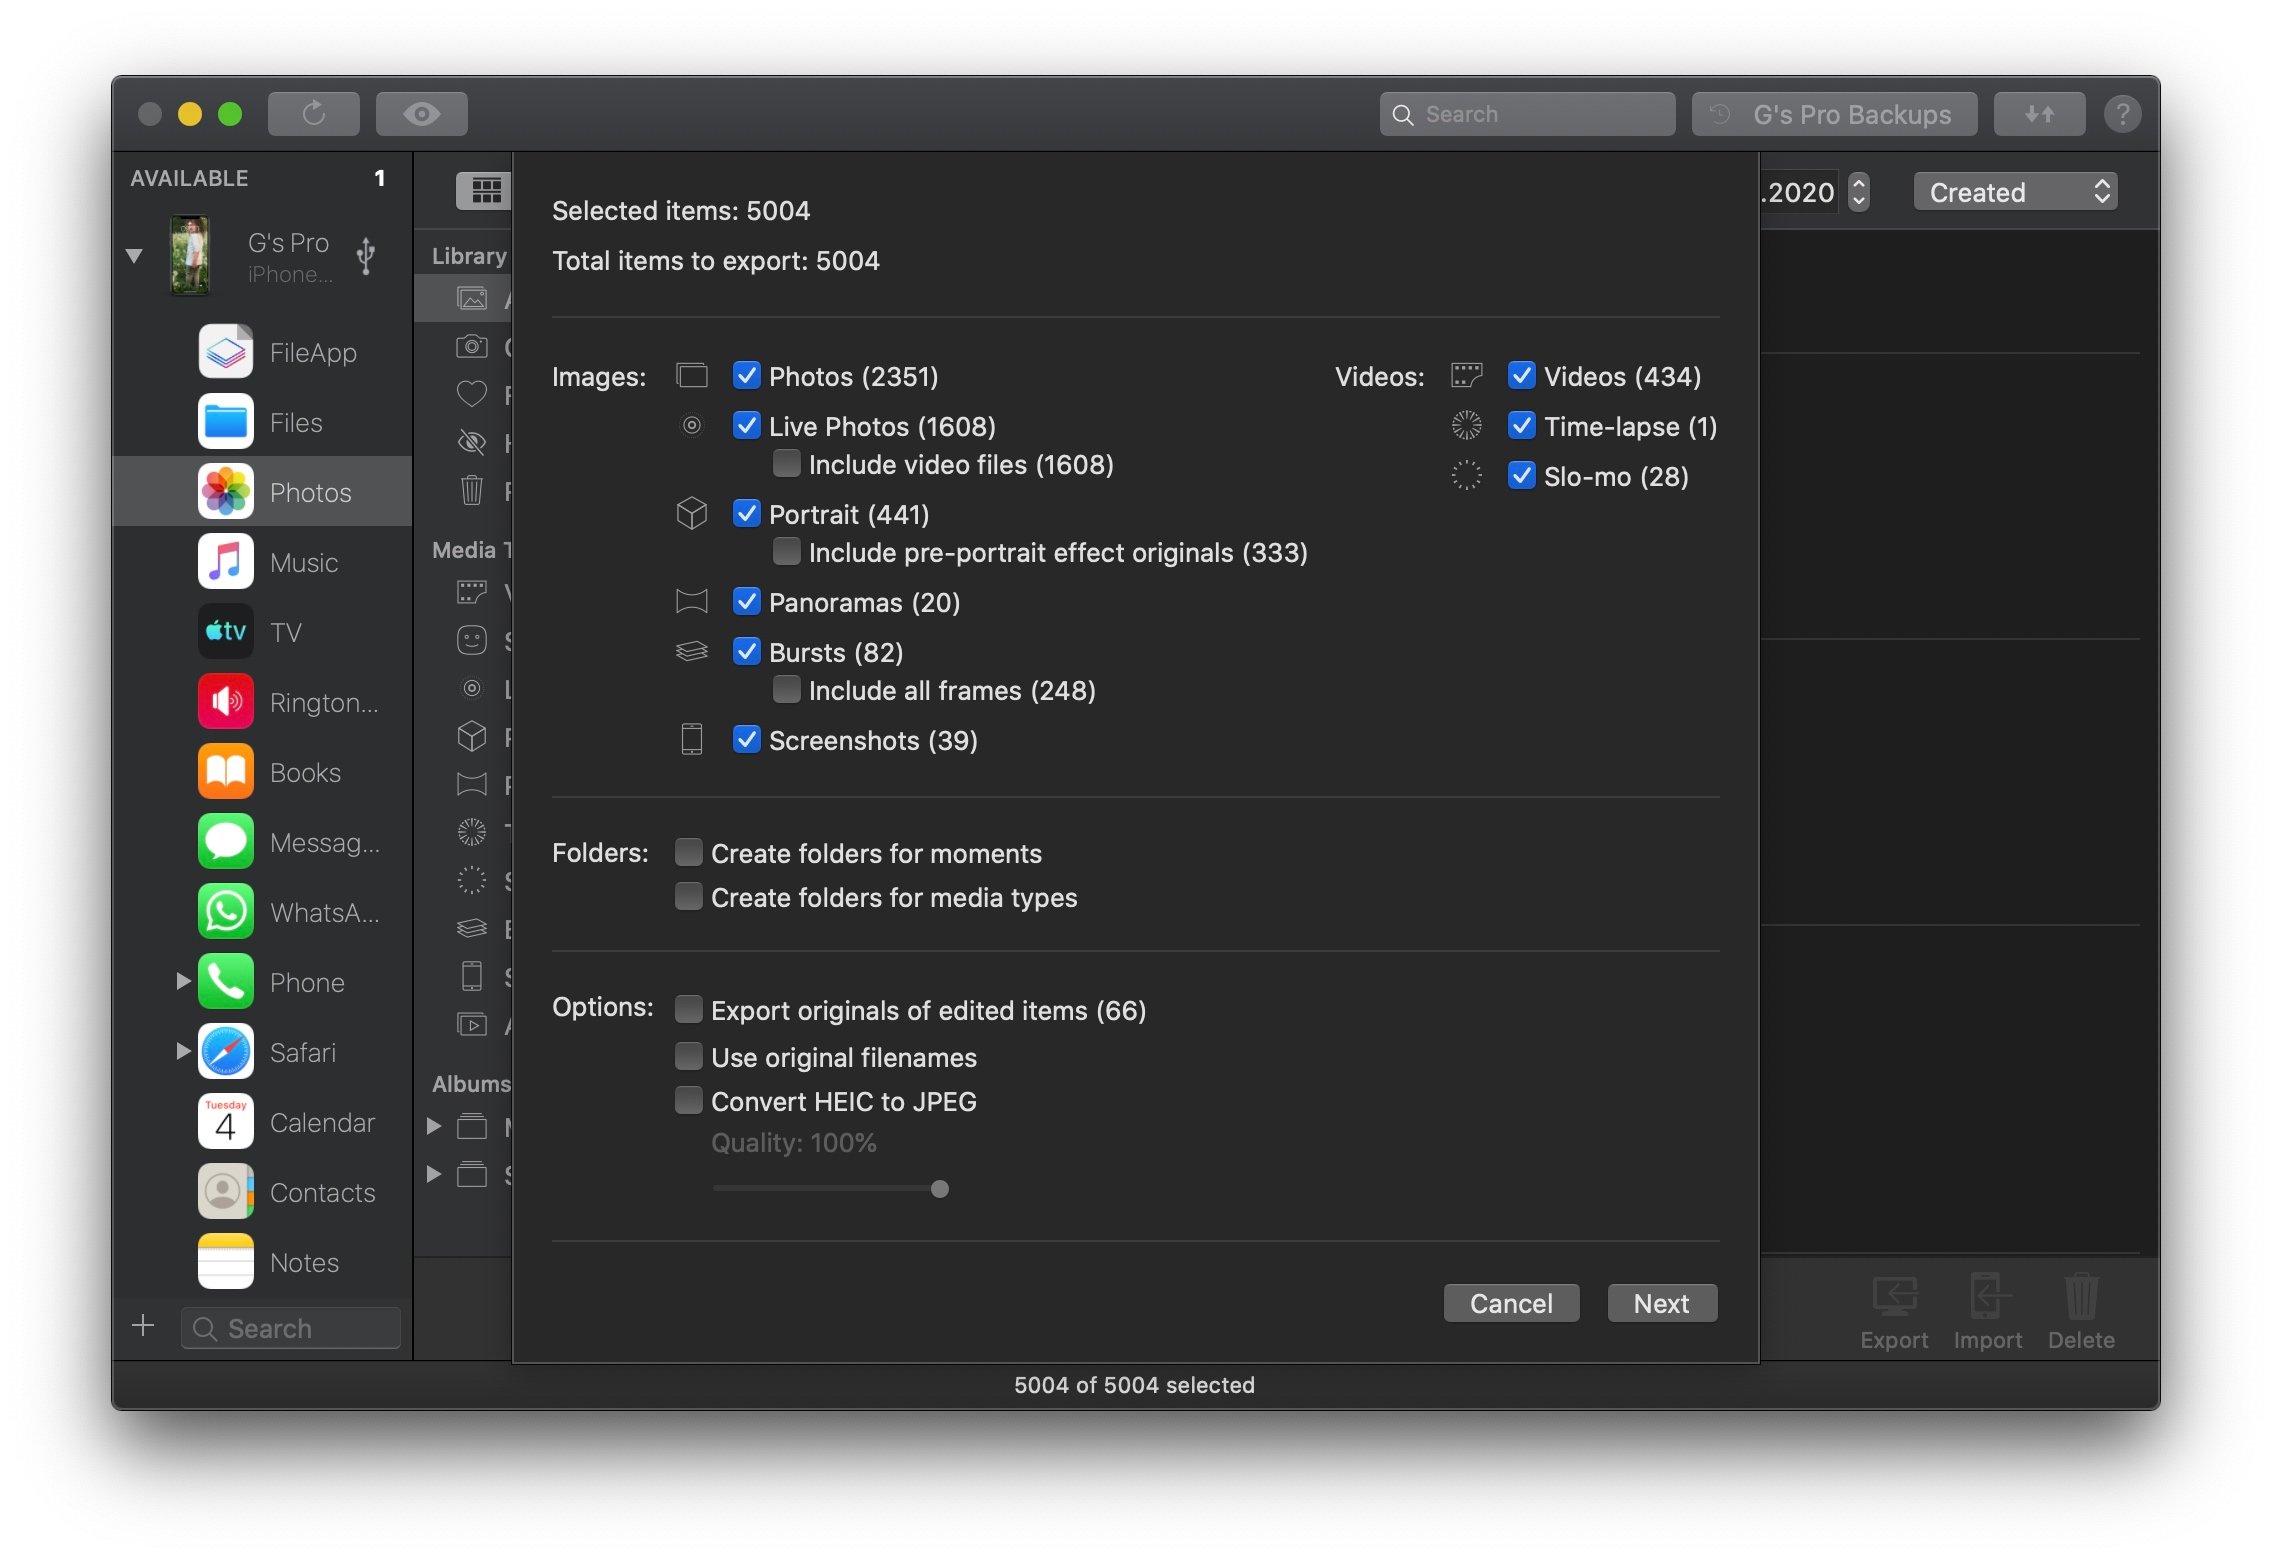This screenshot has height=1558, width=2272.
Task: Click the Photos app icon in sidebar
Action: click(x=224, y=492)
